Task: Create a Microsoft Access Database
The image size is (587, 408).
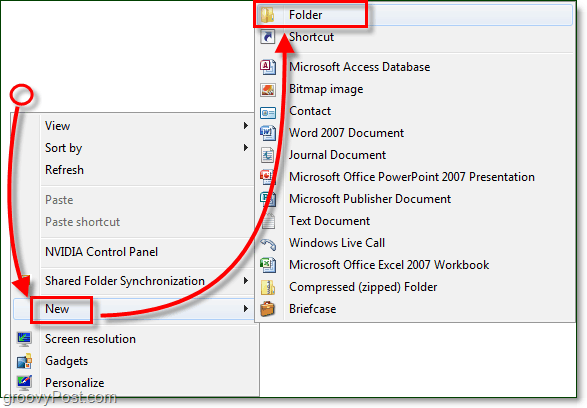Action: (415, 67)
